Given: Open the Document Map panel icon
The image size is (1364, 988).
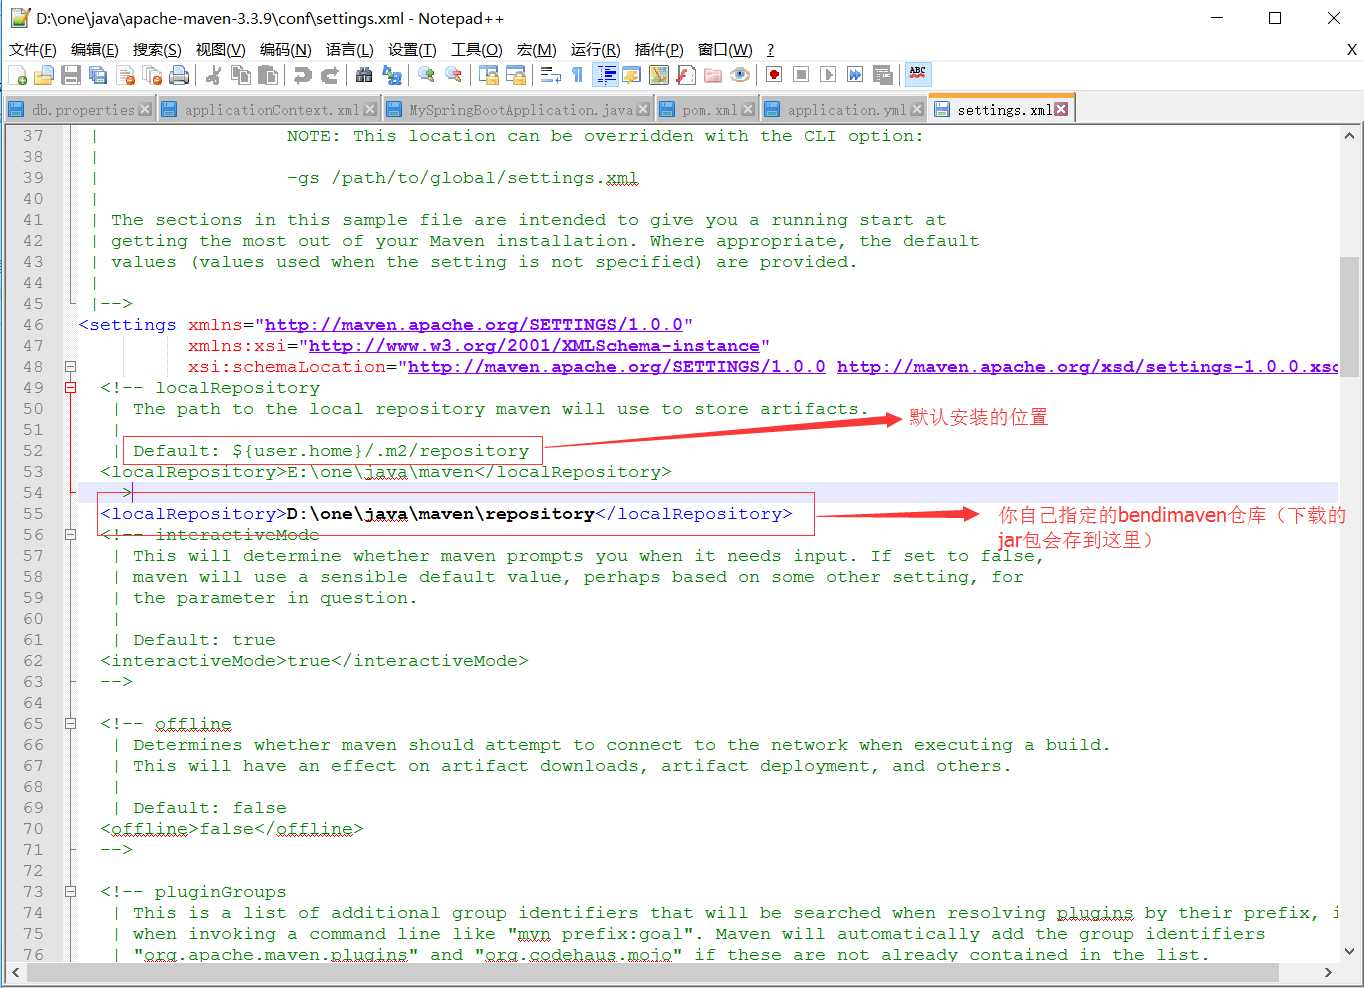Looking at the screenshot, I should [x=658, y=75].
